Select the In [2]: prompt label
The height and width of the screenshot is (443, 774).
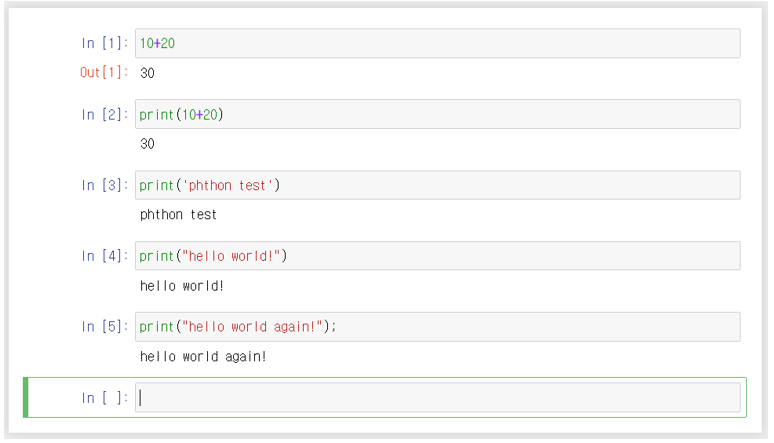(x=105, y=115)
